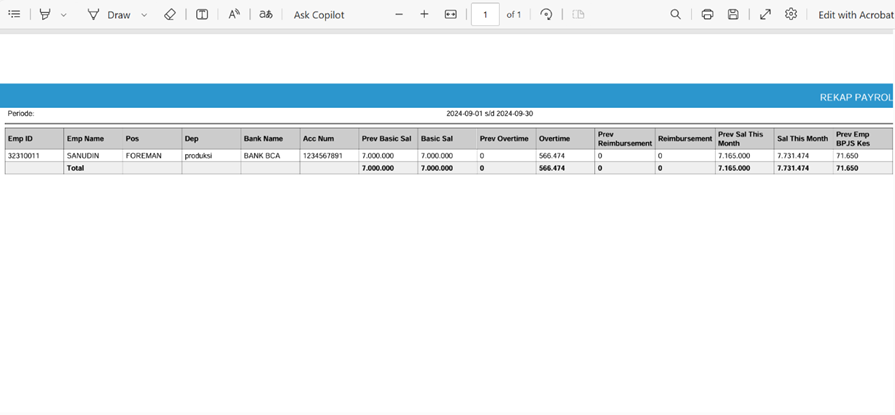Open Find in document
This screenshot has width=895, height=415.
tap(675, 15)
